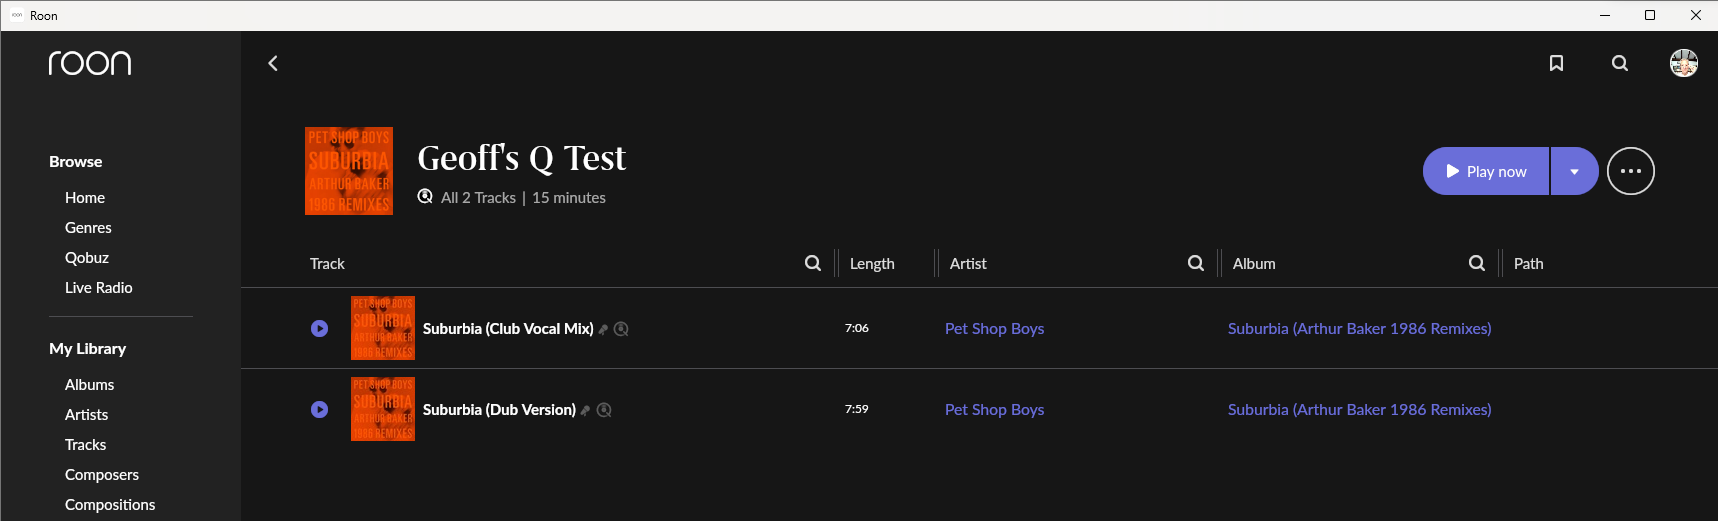
Task: Play Suburbia (Club Vocal Mix) track
Action: point(320,328)
